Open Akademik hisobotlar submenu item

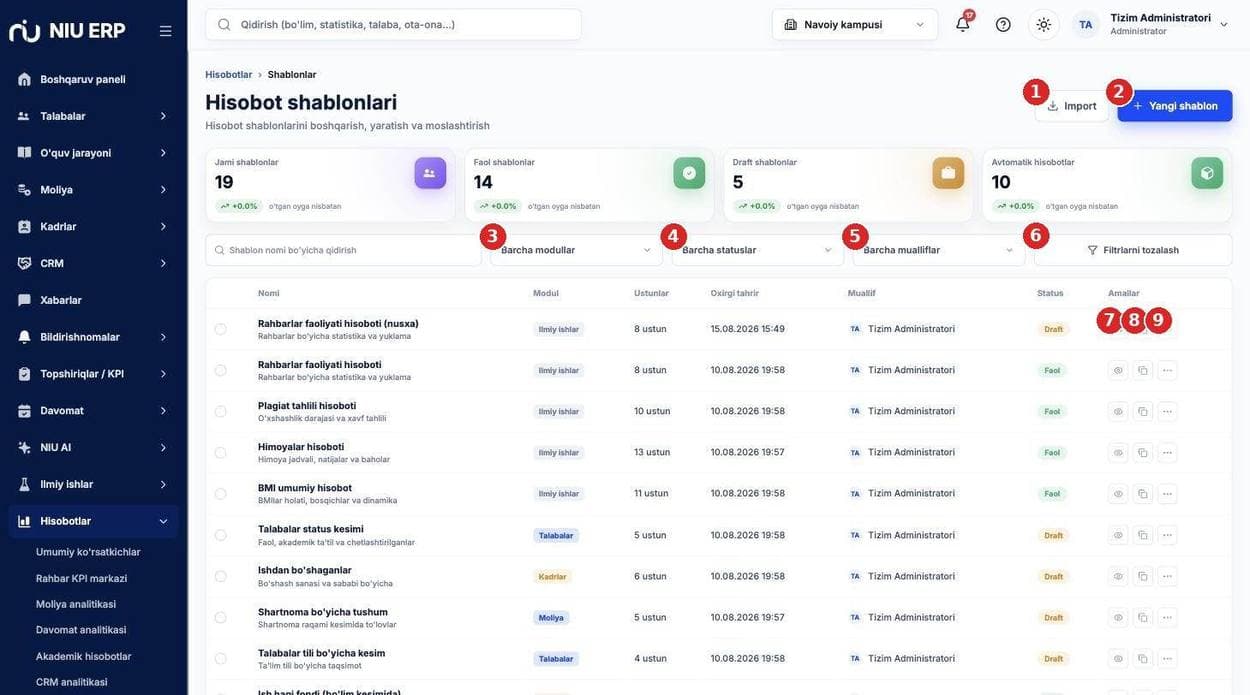84,656
